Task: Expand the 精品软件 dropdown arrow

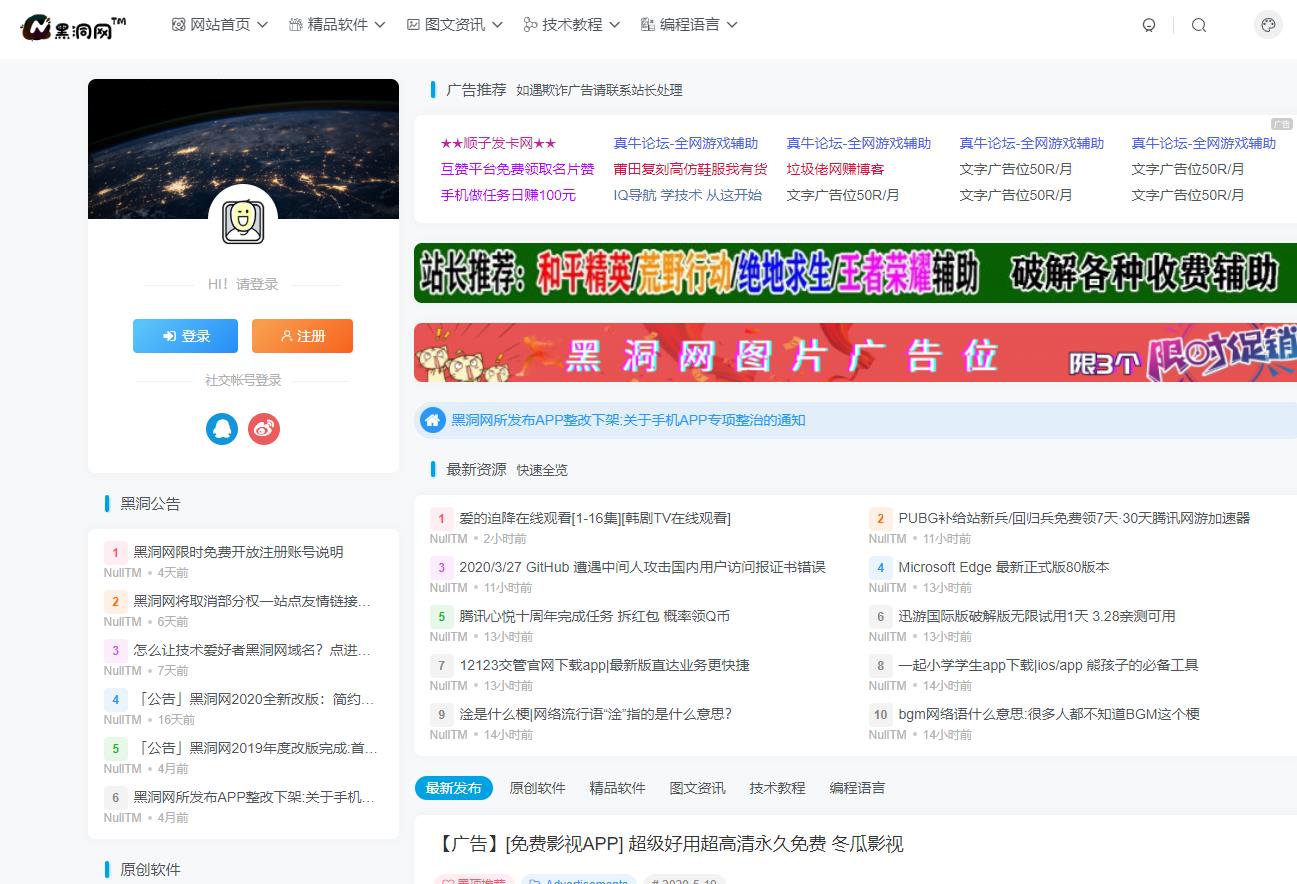Action: 380,25
